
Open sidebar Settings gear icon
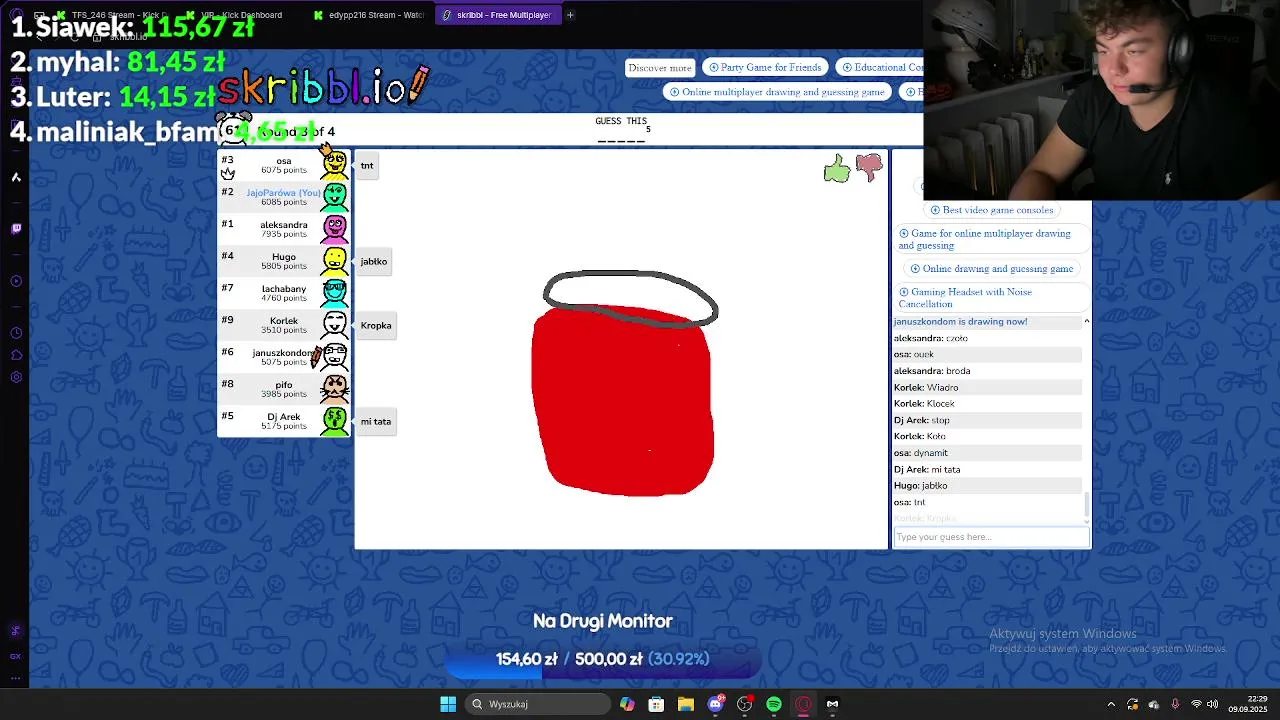tap(16, 377)
